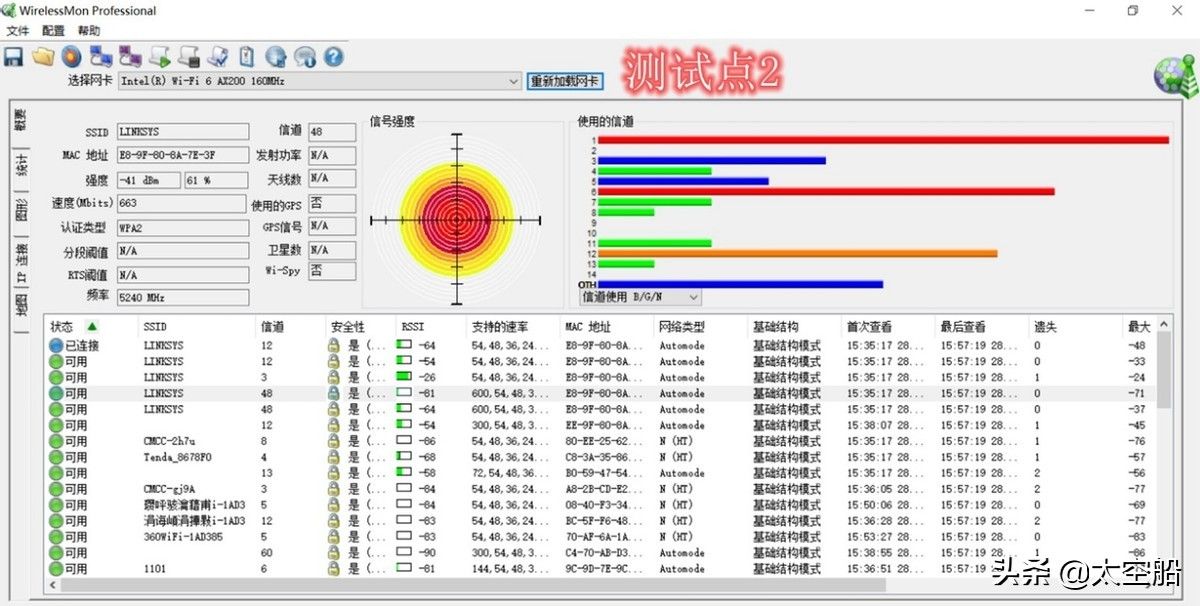Click the document with checkmark toolbar icon
The image size is (1200, 606).
tap(218, 57)
